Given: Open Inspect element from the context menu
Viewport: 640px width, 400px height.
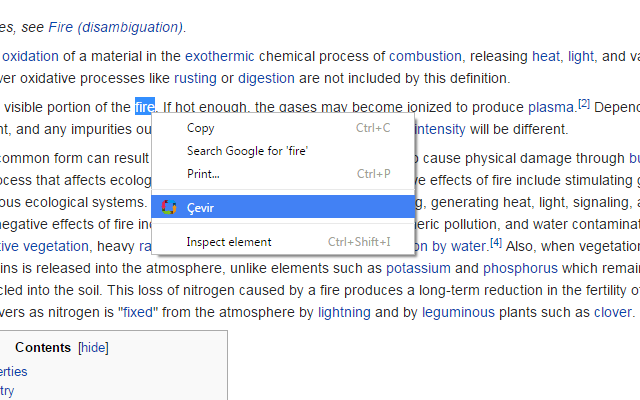Looking at the screenshot, I should tap(229, 242).
